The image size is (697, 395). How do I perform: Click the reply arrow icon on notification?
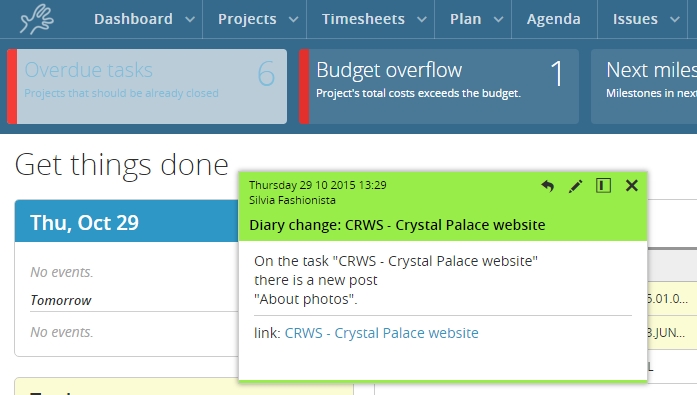[548, 186]
